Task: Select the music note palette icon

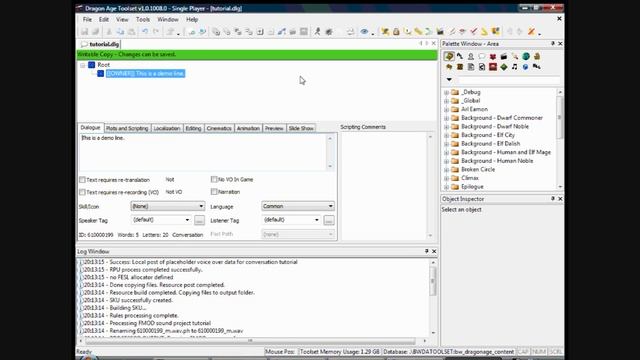Action: click(515, 67)
